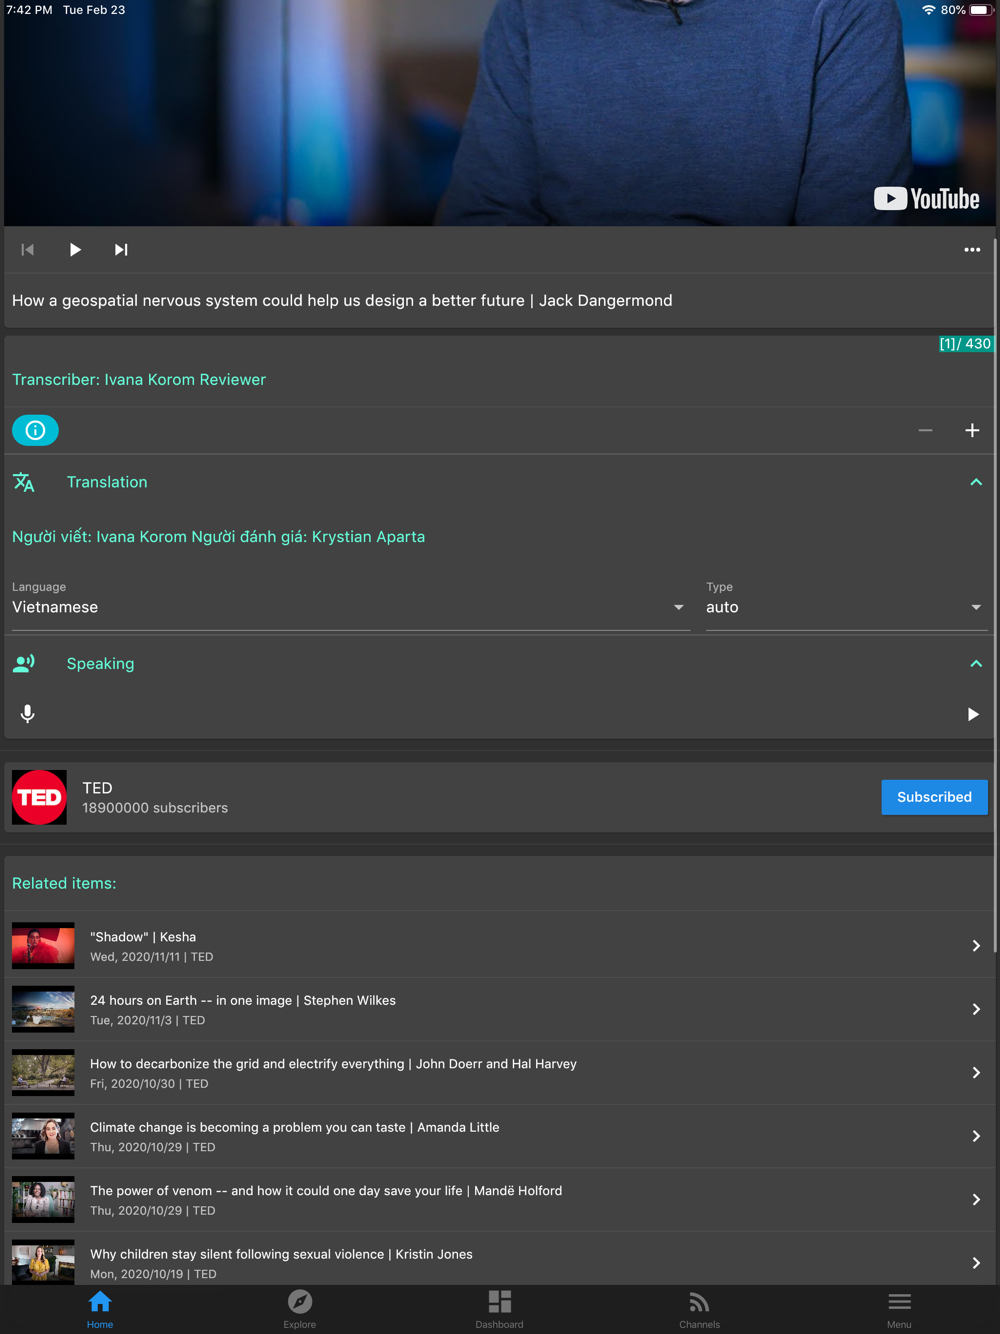
Task: Play the speaking recording
Action: (972, 714)
